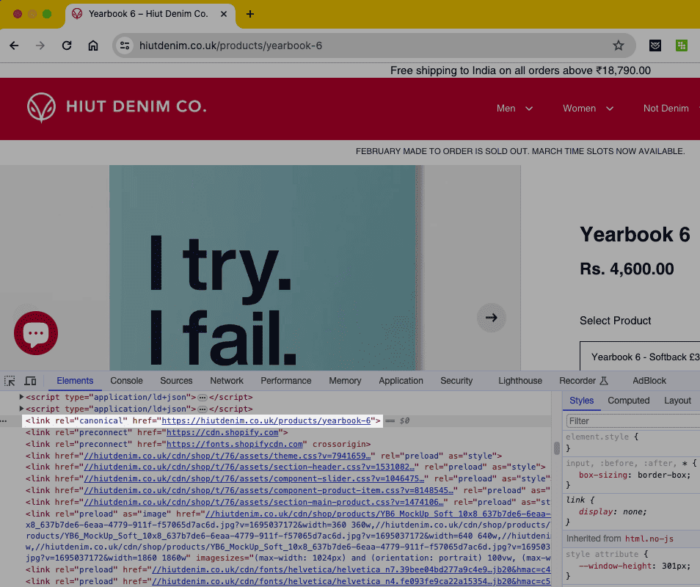The width and height of the screenshot is (700, 587).
Task: Open the browser home page
Action: (93, 46)
